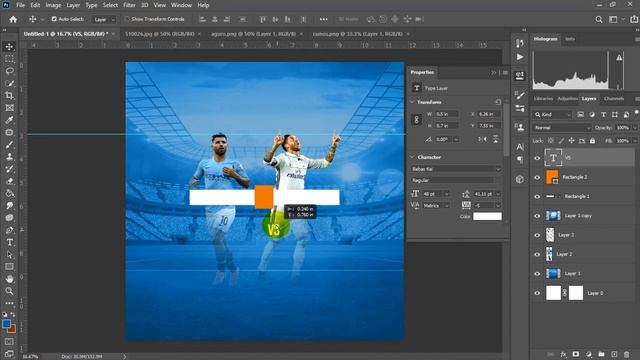
Task: Click the foreground color swatch
Action: [x=6, y=324]
